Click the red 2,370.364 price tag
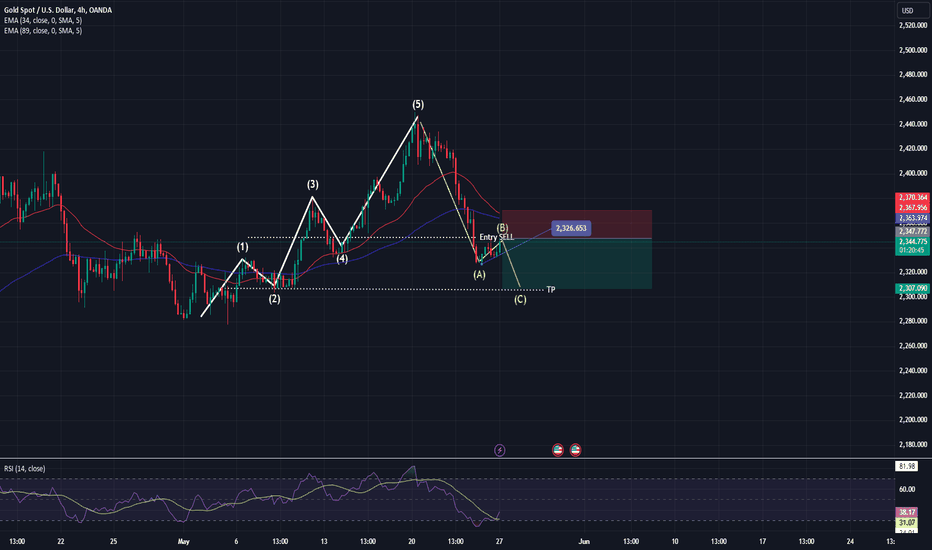Image resolution: width=932 pixels, height=550 pixels. pos(912,197)
